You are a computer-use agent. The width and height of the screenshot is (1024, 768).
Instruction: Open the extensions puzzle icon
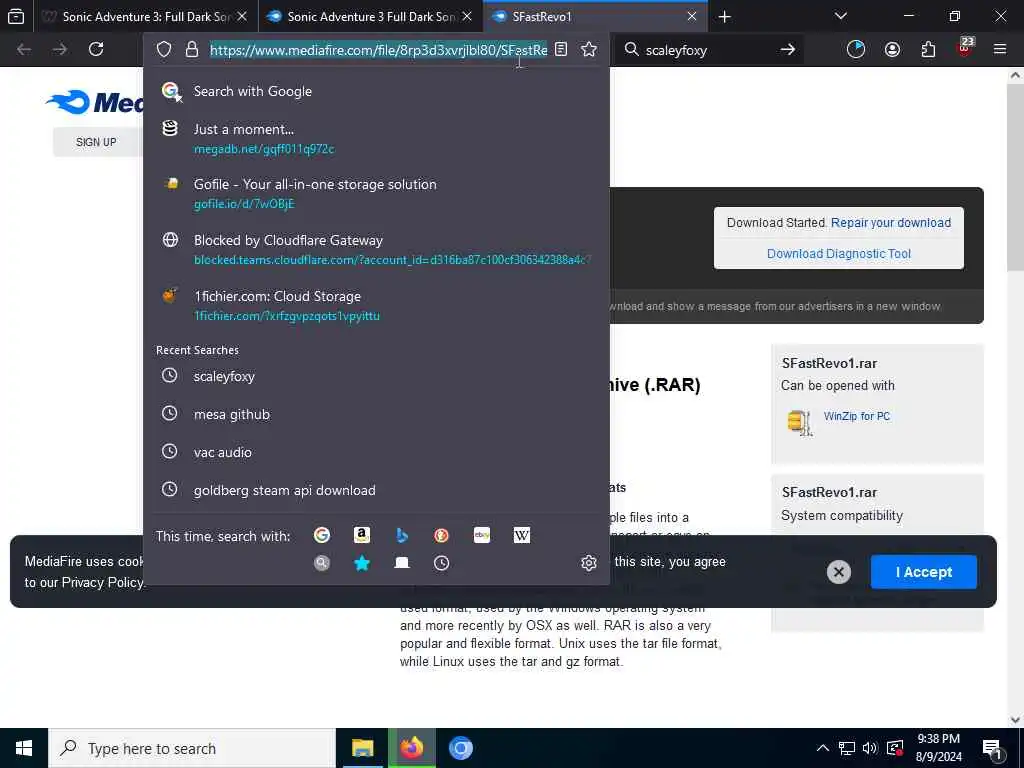tap(928, 50)
